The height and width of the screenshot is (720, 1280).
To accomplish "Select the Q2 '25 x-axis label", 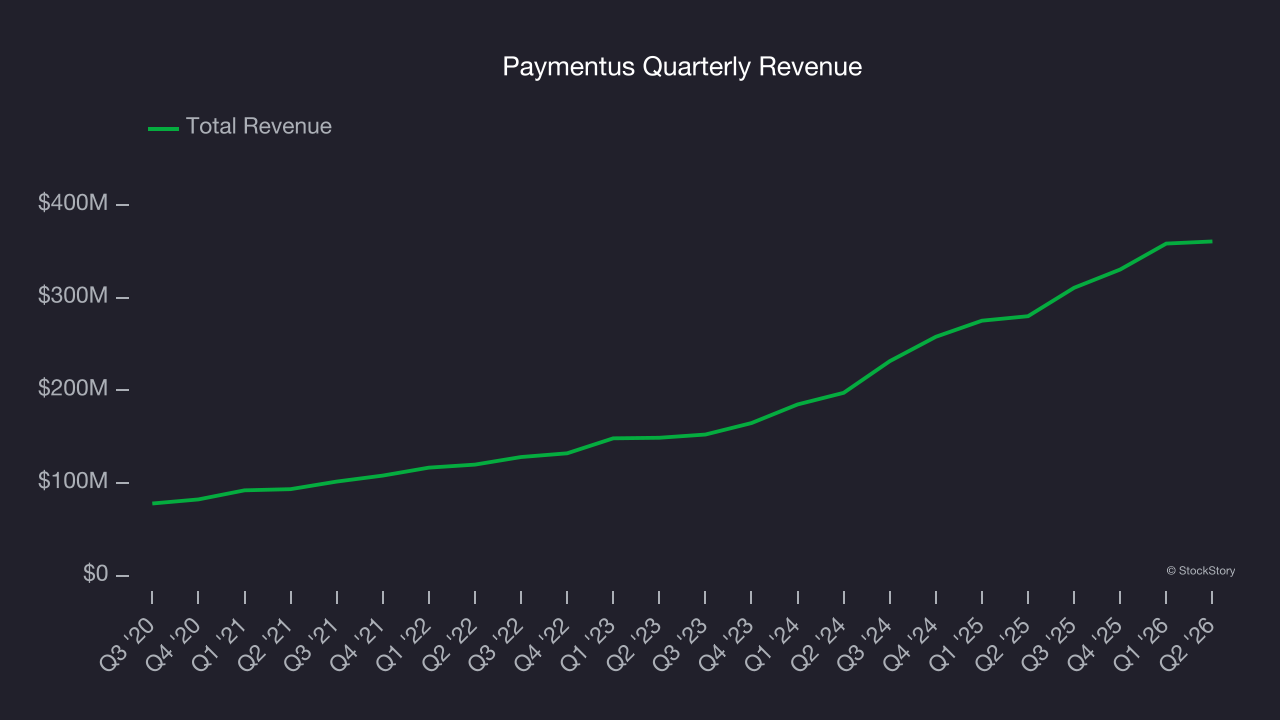I will [1002, 642].
